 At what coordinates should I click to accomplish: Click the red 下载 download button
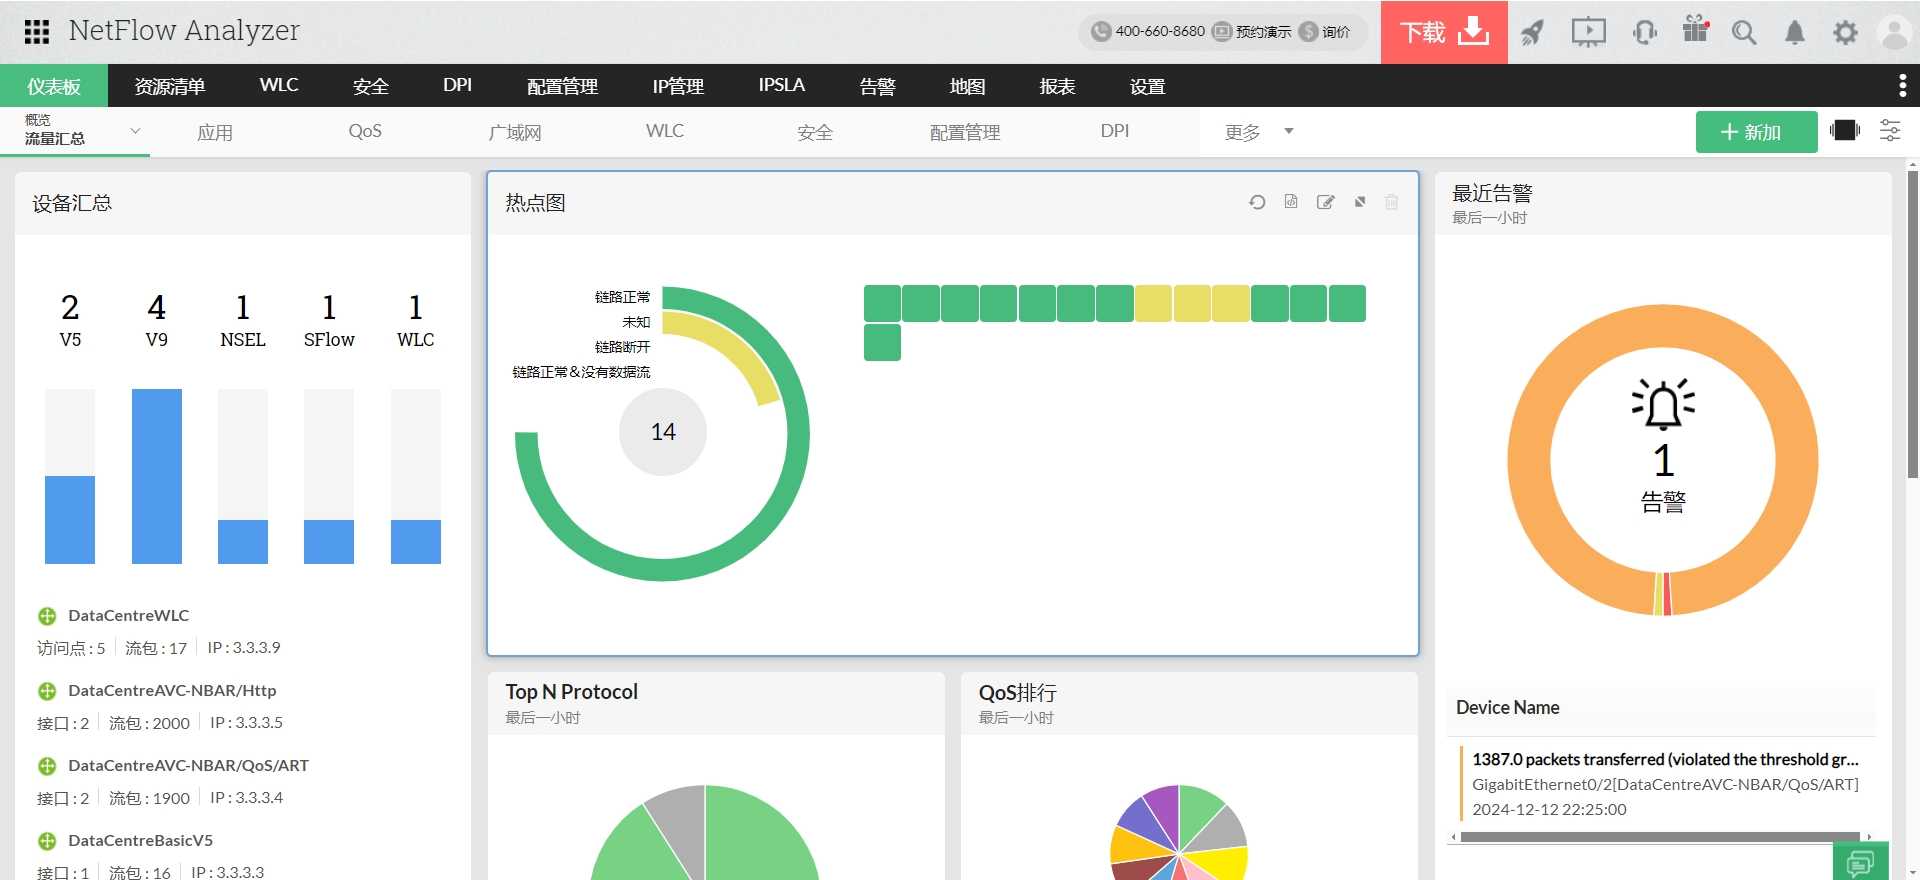click(1444, 32)
